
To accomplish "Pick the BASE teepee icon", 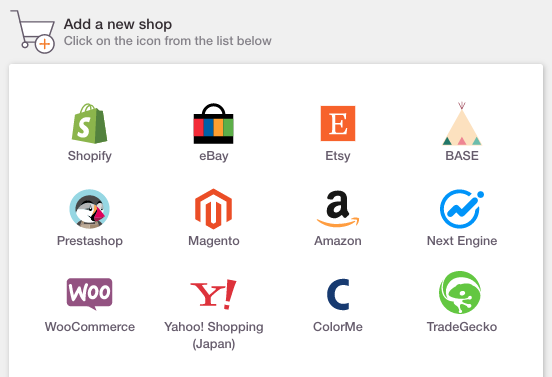I will (x=462, y=124).
